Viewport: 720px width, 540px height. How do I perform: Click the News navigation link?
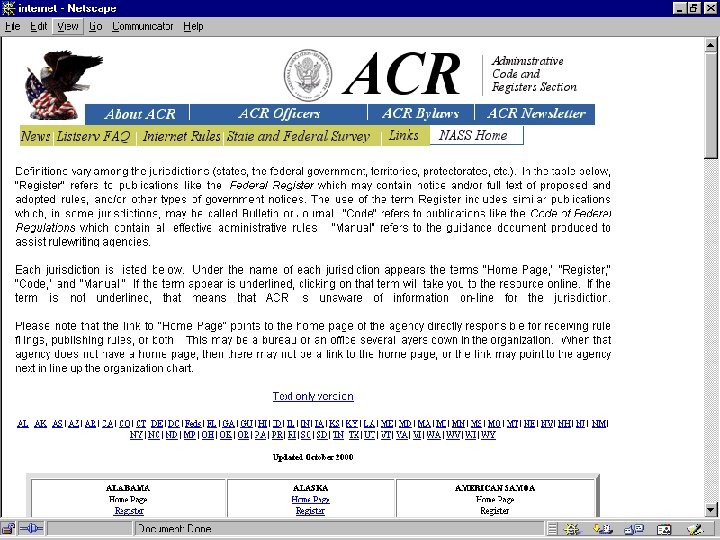pos(35,136)
